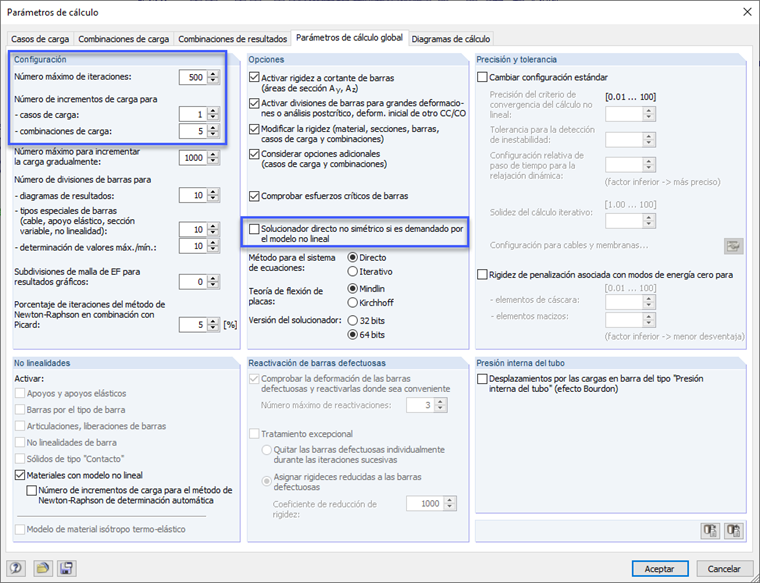Click the cables and membranes configuration icon
The width and height of the screenshot is (760, 583).
pos(734,246)
